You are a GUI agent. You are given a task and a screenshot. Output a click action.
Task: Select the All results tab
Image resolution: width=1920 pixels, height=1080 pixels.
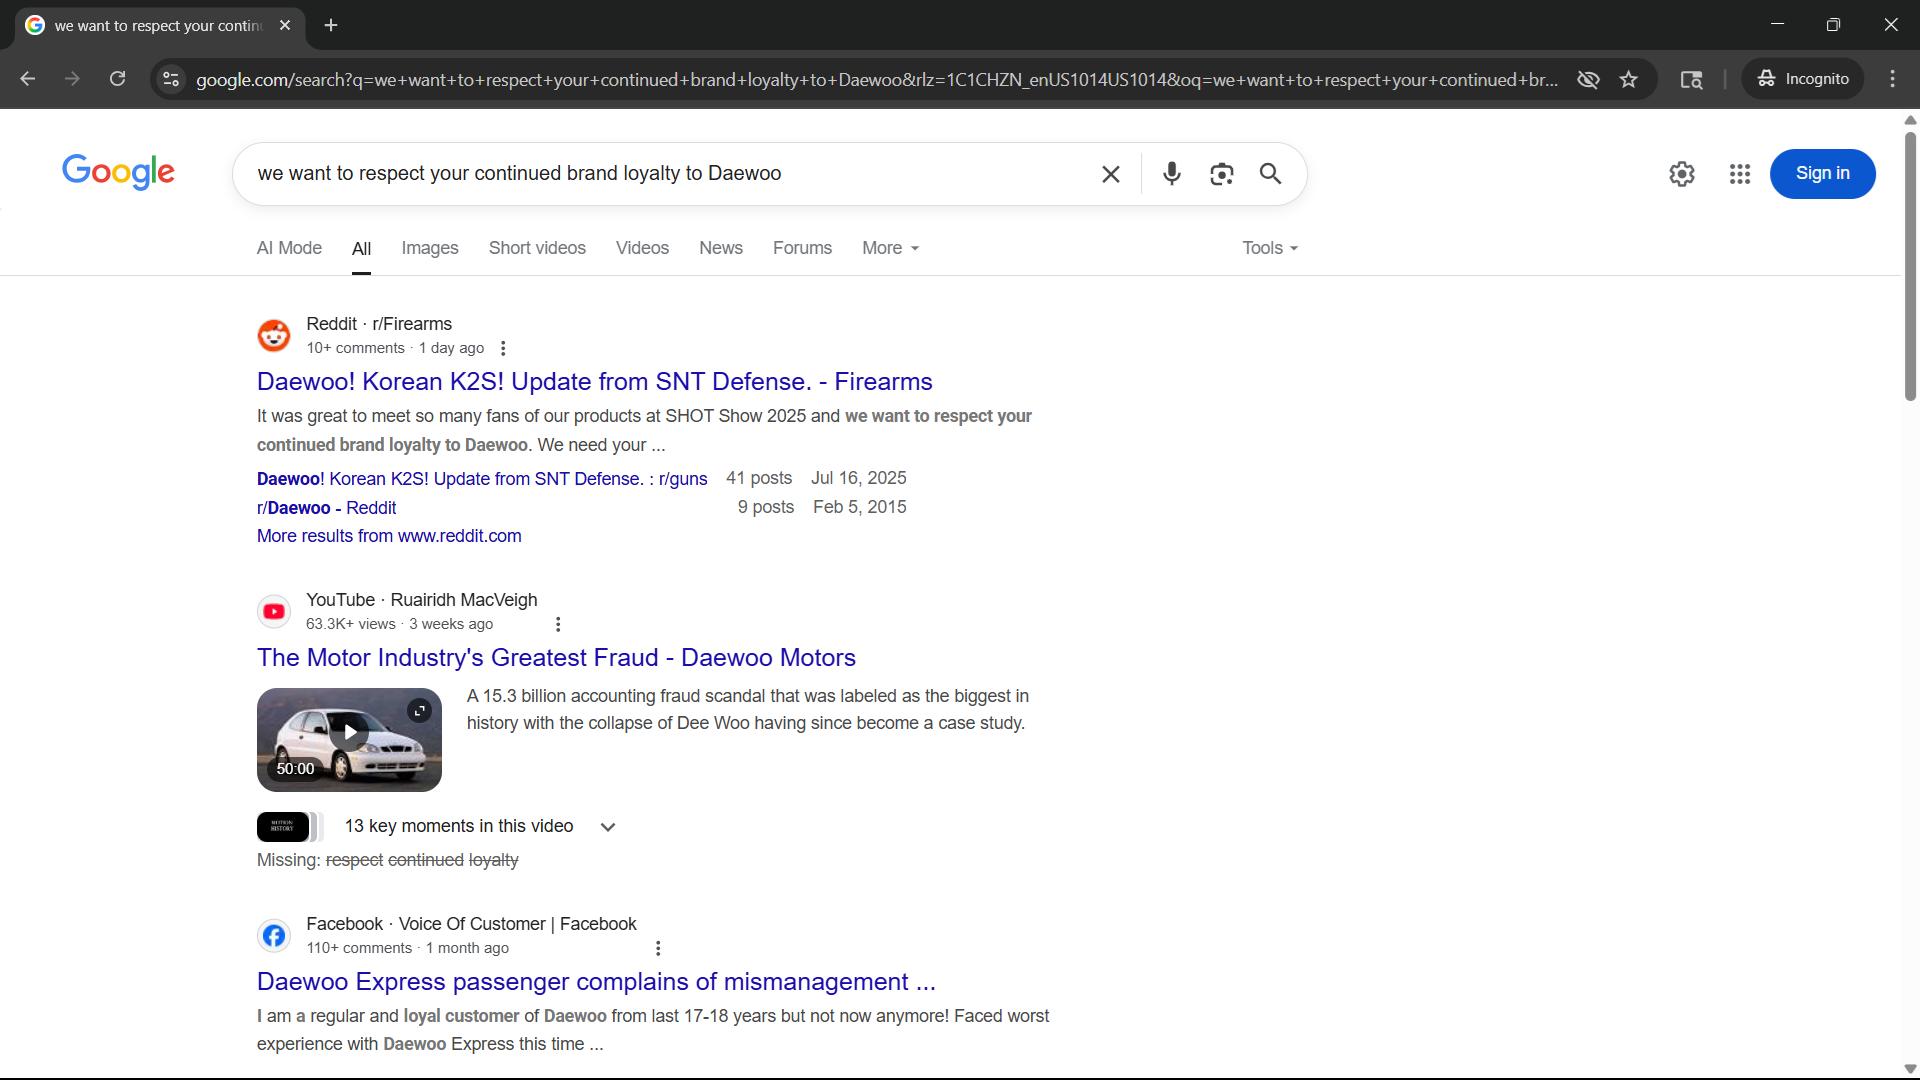point(361,249)
